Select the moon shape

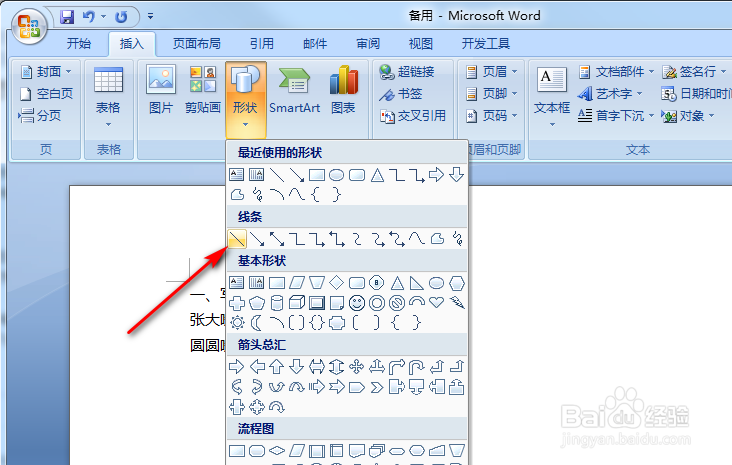(257, 323)
